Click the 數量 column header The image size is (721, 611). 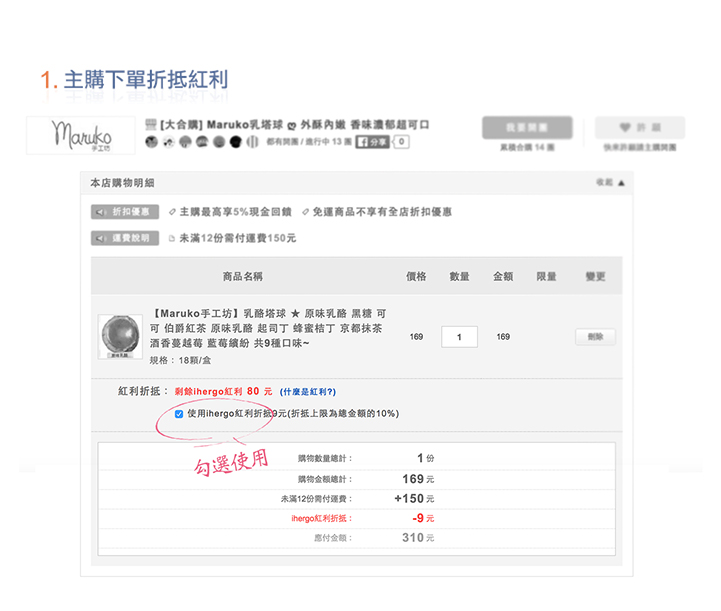coord(459,276)
